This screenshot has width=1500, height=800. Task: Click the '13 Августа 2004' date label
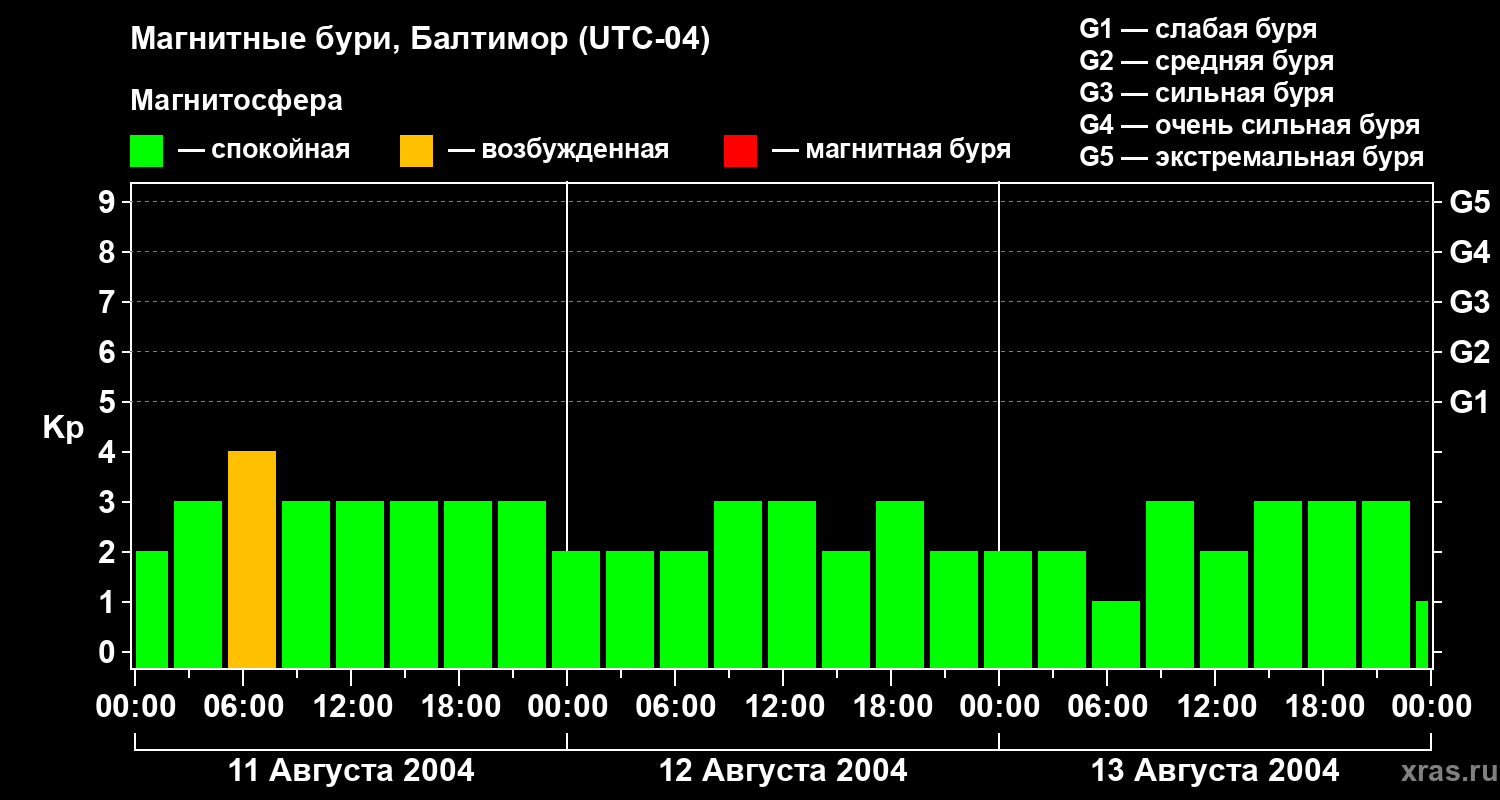(x=1215, y=771)
